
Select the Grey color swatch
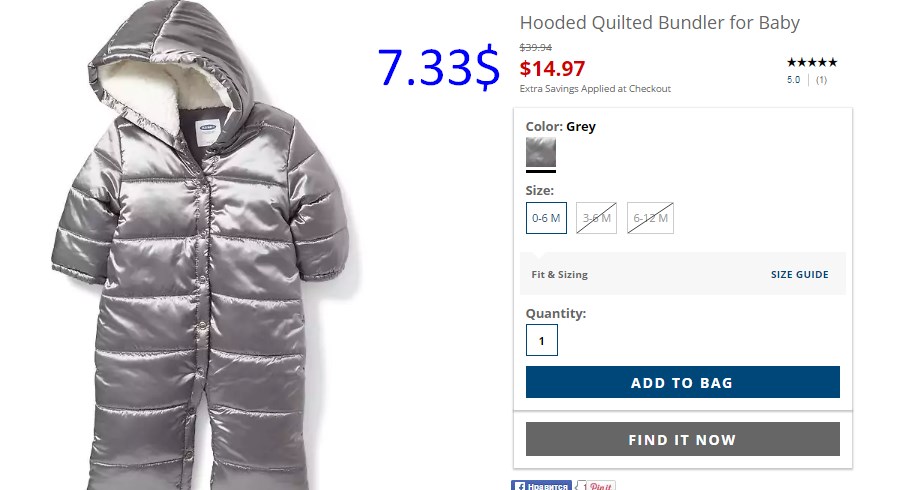(541, 152)
